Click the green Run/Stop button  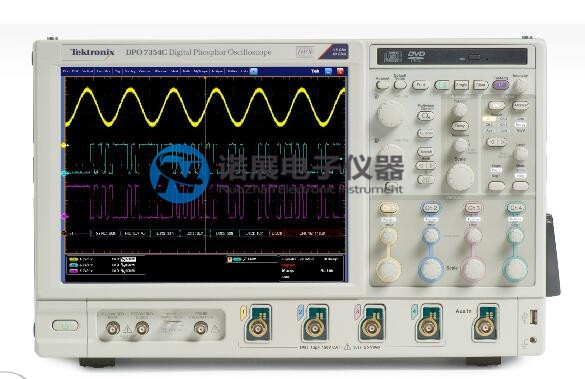[441, 85]
